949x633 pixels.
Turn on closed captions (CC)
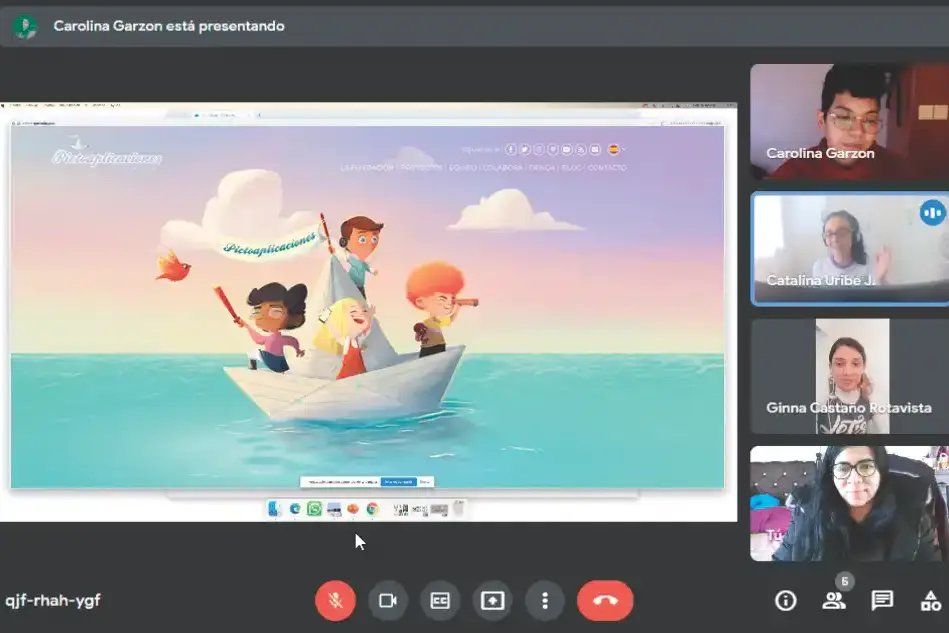point(440,600)
